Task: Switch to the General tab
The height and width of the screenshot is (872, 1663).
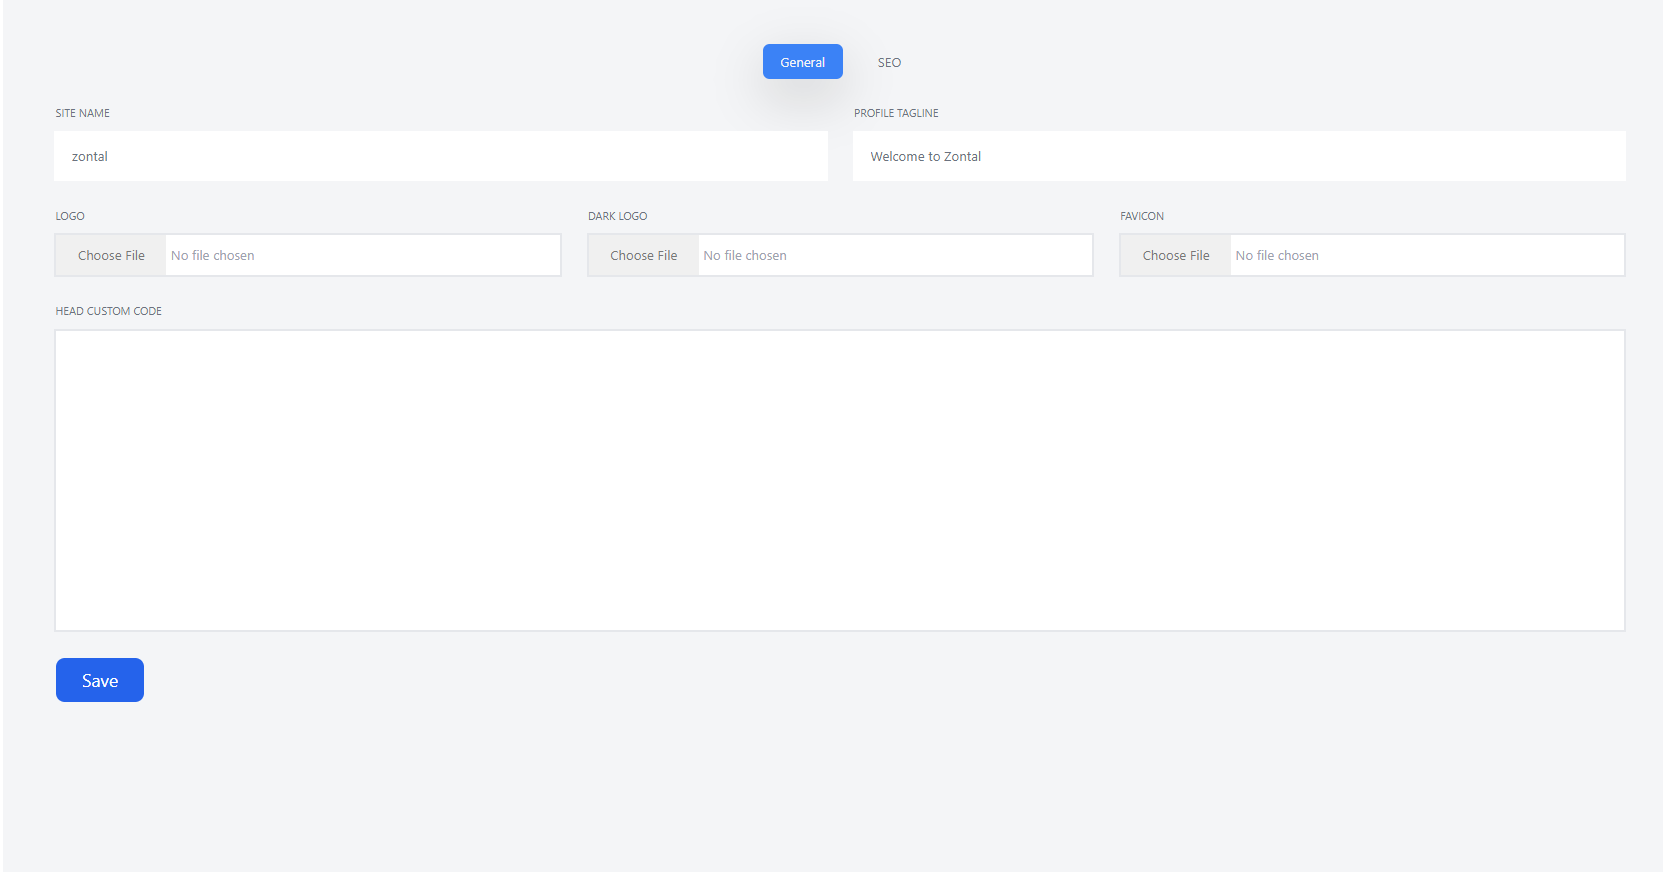Action: (802, 62)
